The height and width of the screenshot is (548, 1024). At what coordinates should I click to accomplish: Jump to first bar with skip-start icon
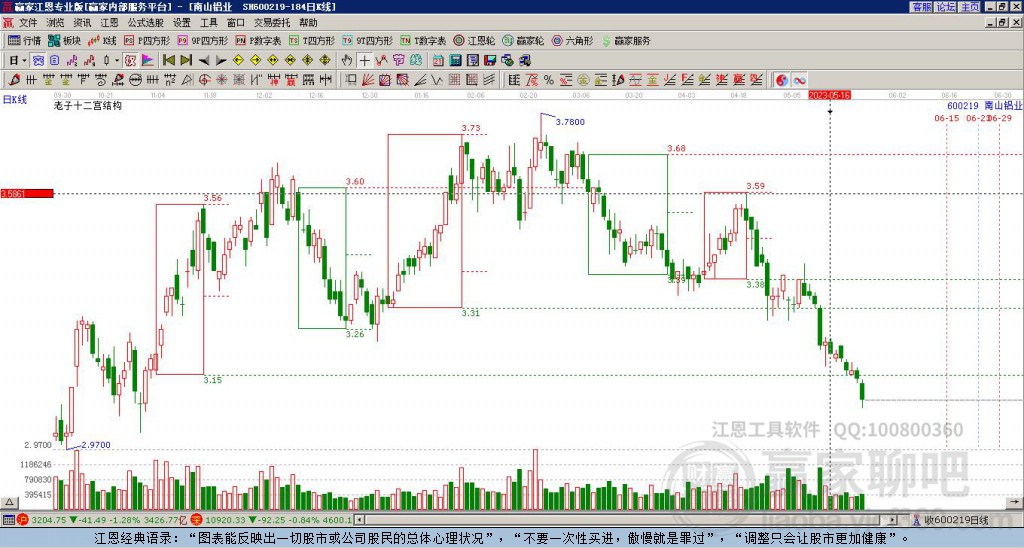tap(168, 60)
